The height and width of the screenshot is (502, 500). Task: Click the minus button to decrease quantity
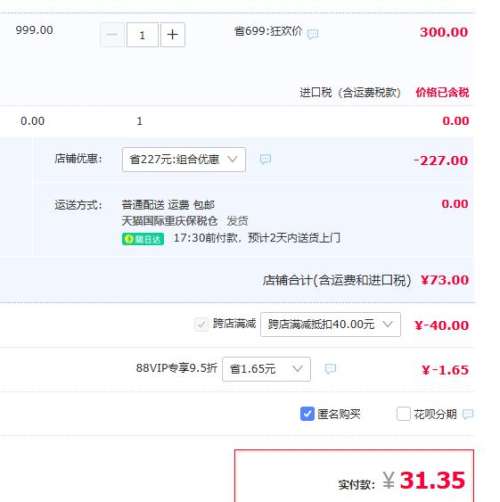click(x=112, y=35)
